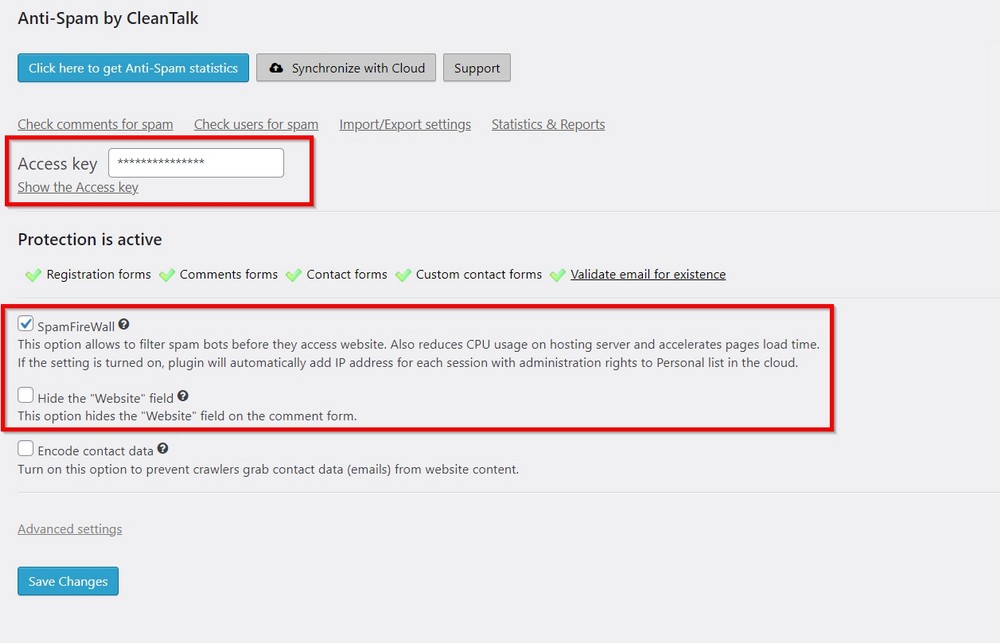Screen dimensions: 1000x643
Task: Open help icon beside Hide the "Website" field
Action: pos(183,396)
